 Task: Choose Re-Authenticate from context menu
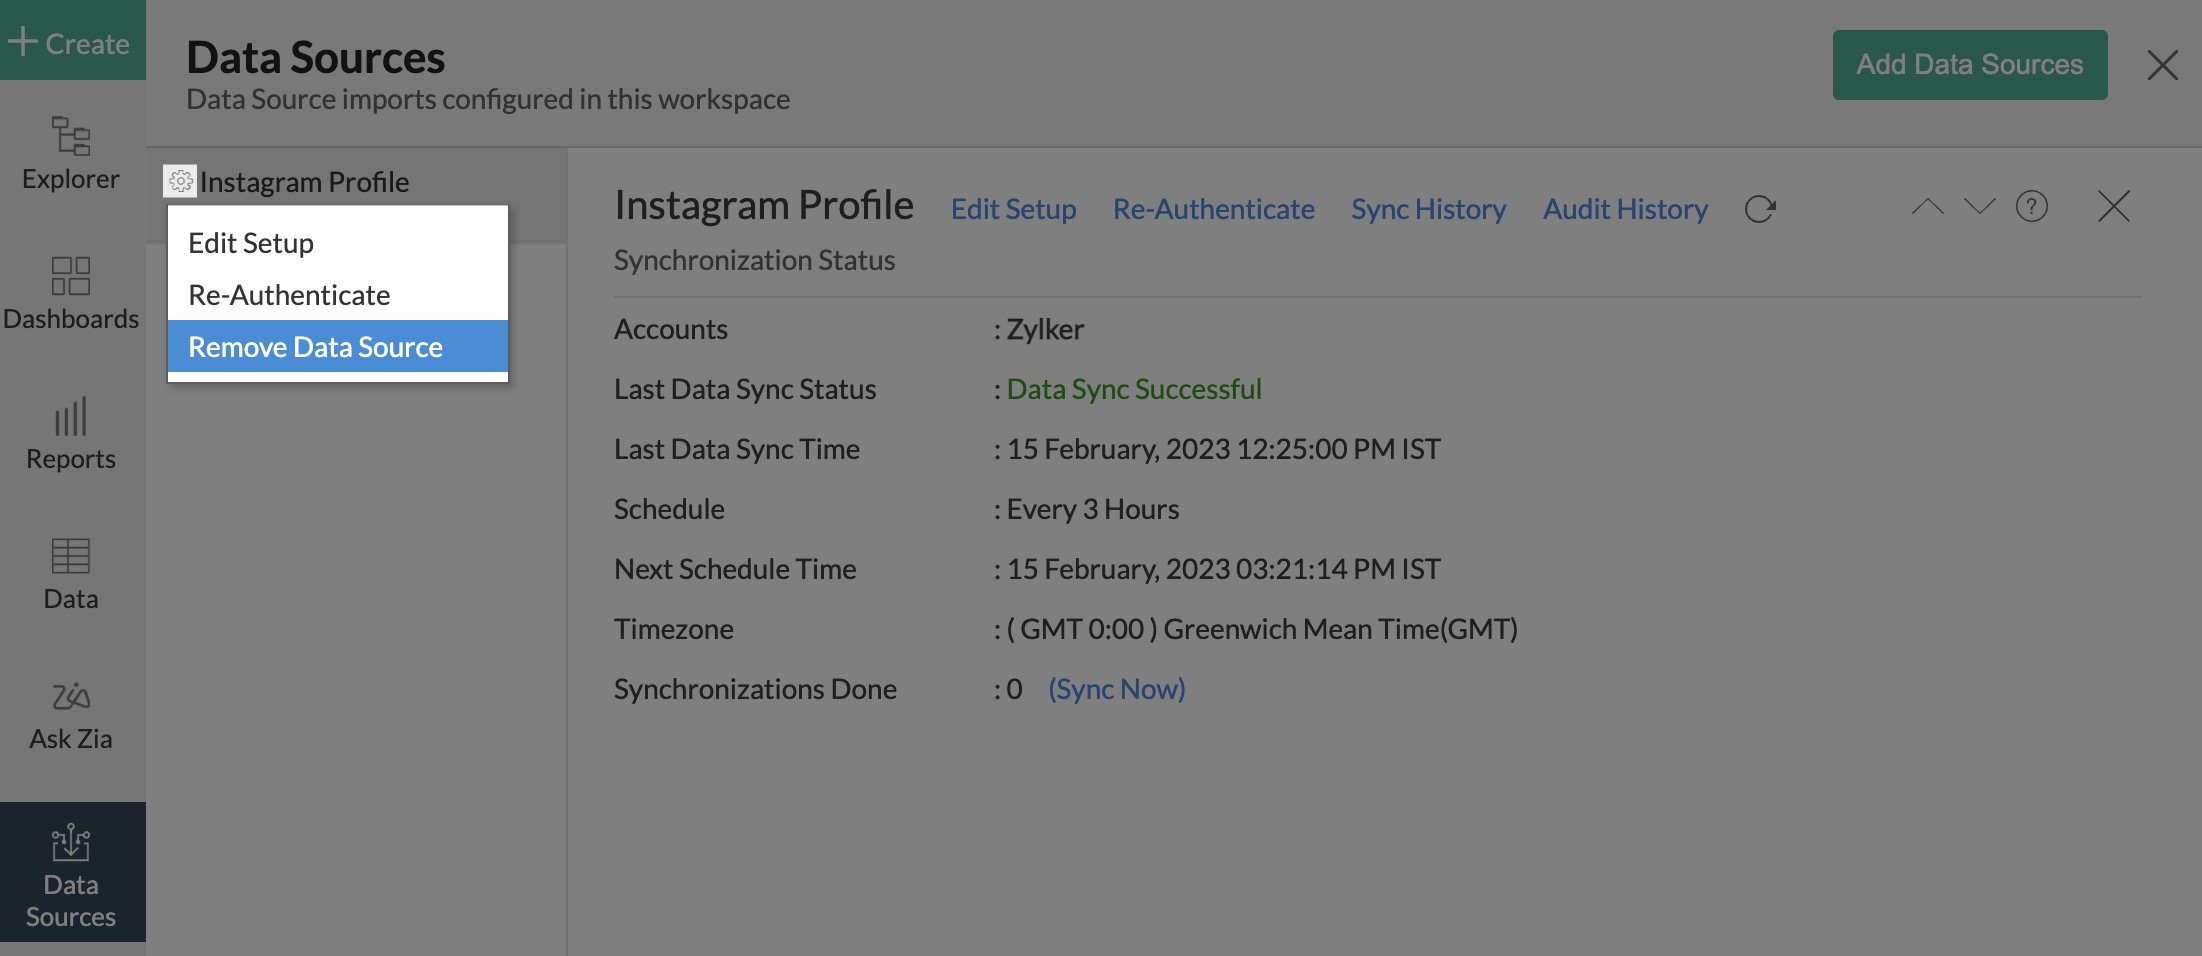point(337,295)
